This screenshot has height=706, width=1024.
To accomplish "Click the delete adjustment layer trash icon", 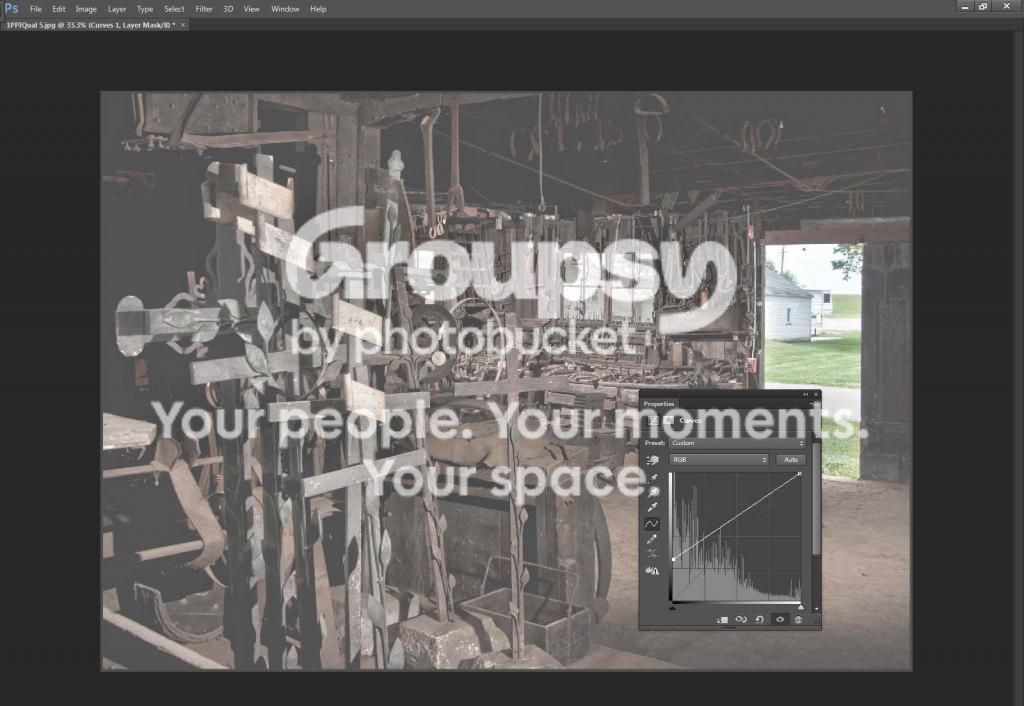I will [798, 620].
